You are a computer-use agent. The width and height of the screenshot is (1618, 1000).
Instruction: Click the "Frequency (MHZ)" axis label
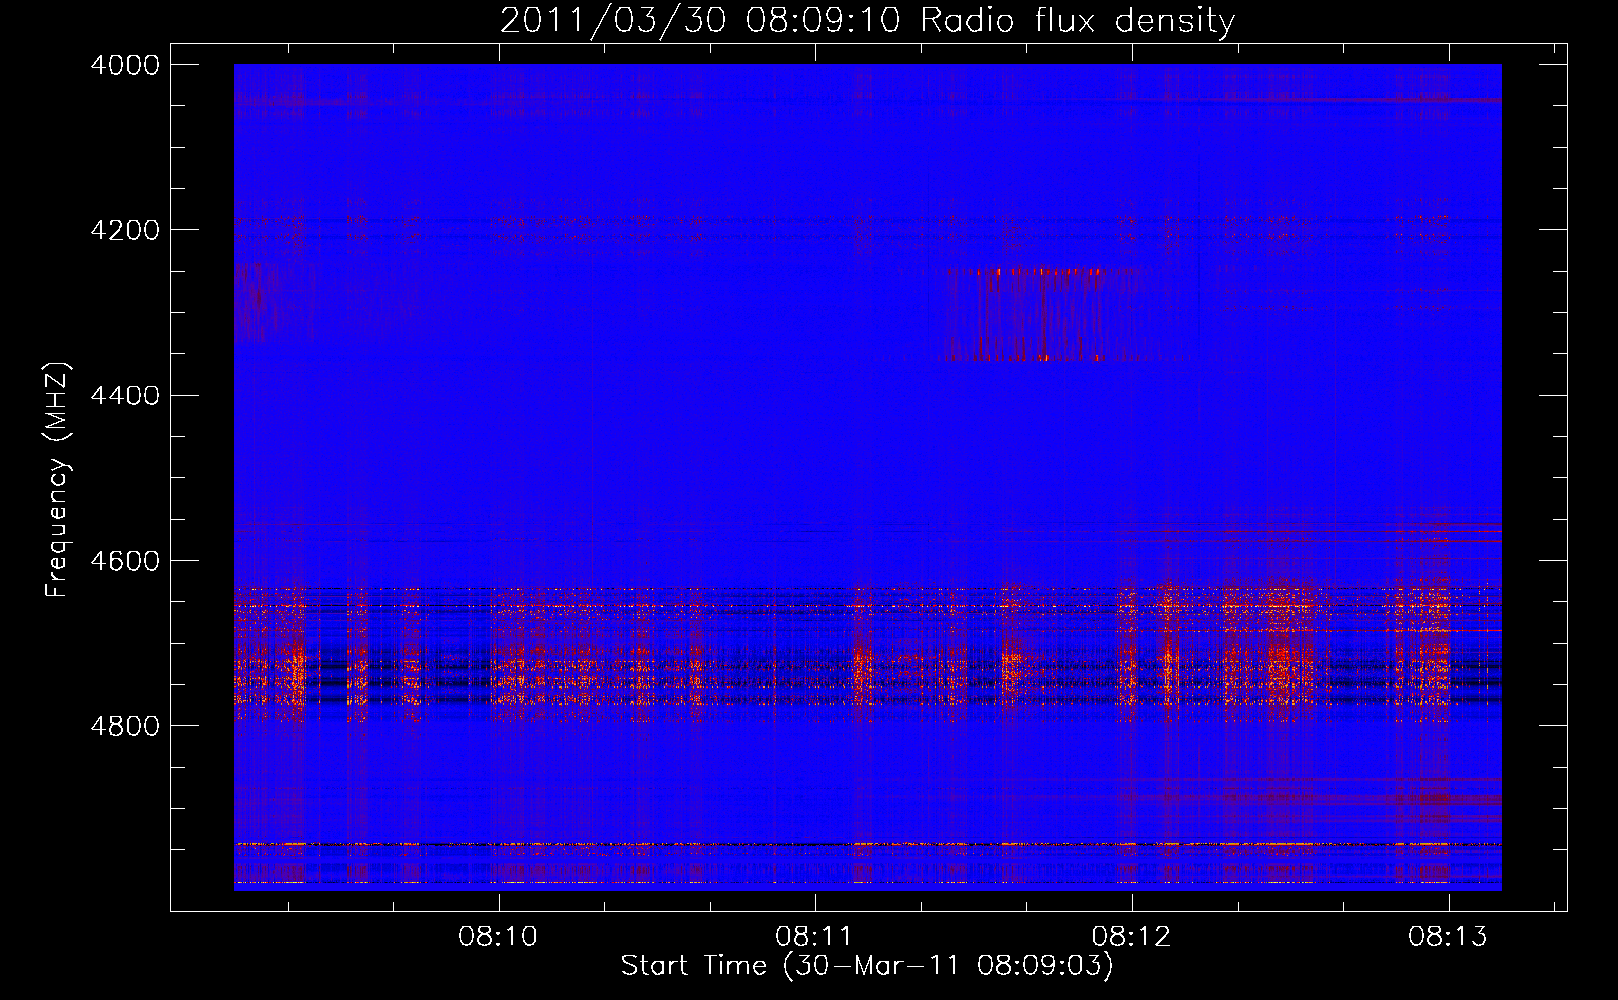click(x=57, y=480)
